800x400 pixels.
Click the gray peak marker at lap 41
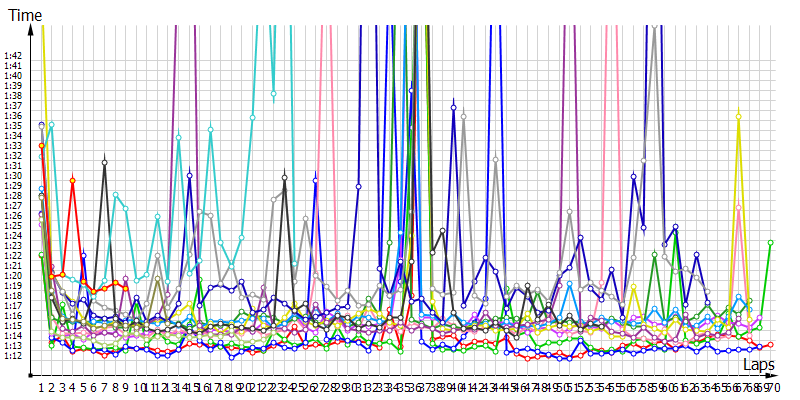pyautogui.click(x=463, y=116)
